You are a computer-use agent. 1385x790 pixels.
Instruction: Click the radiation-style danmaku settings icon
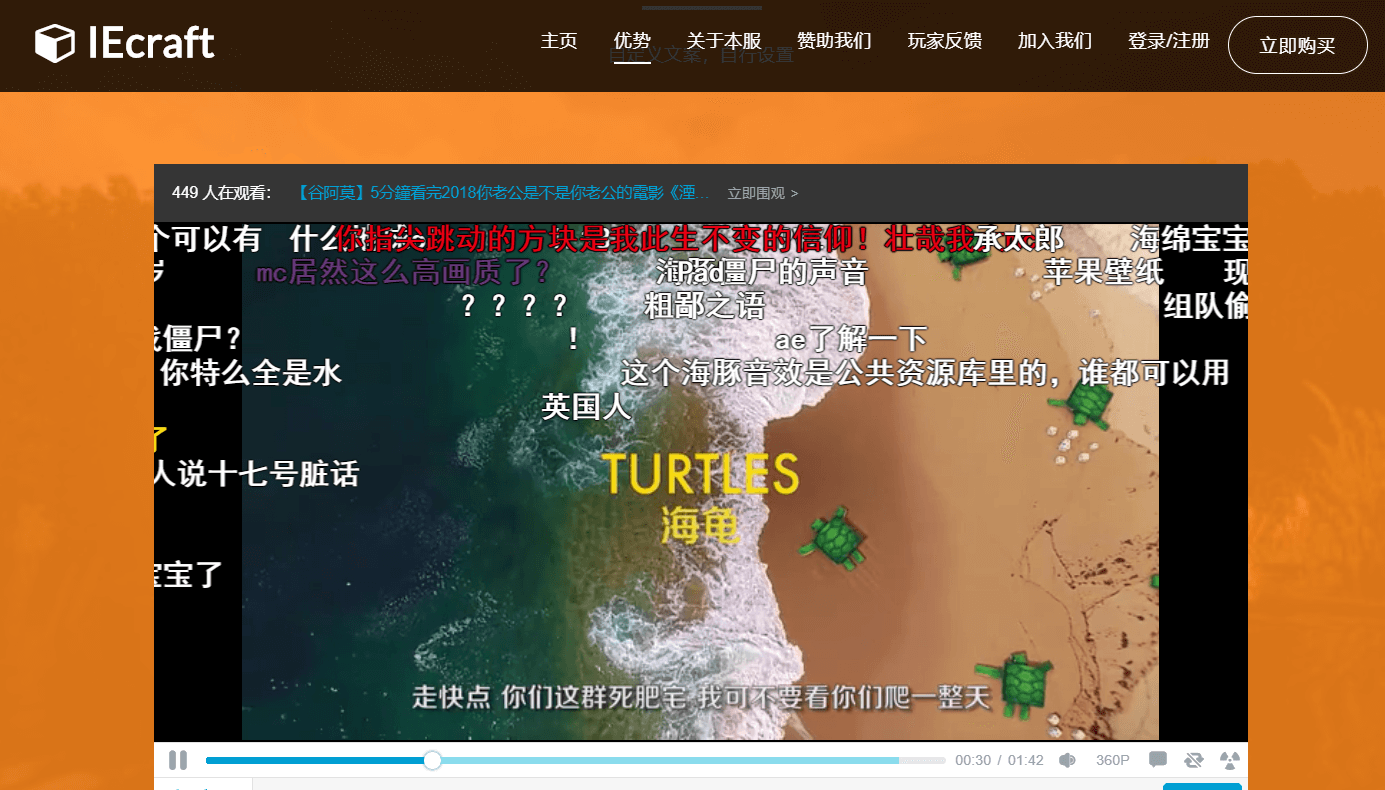(x=1229, y=760)
